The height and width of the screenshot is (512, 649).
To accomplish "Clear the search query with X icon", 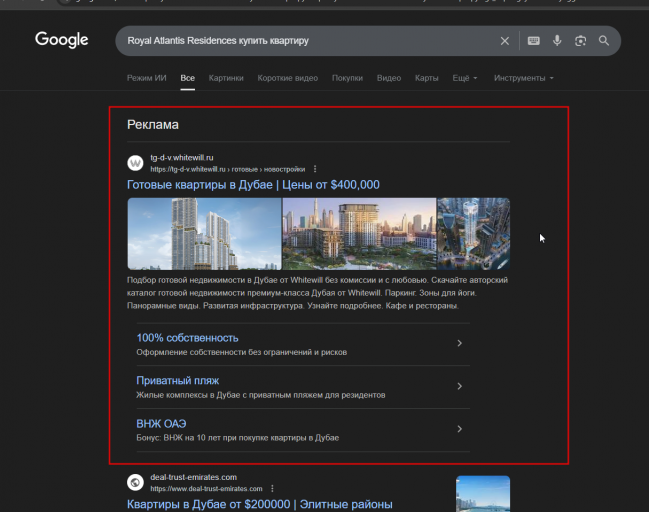I will (x=505, y=41).
